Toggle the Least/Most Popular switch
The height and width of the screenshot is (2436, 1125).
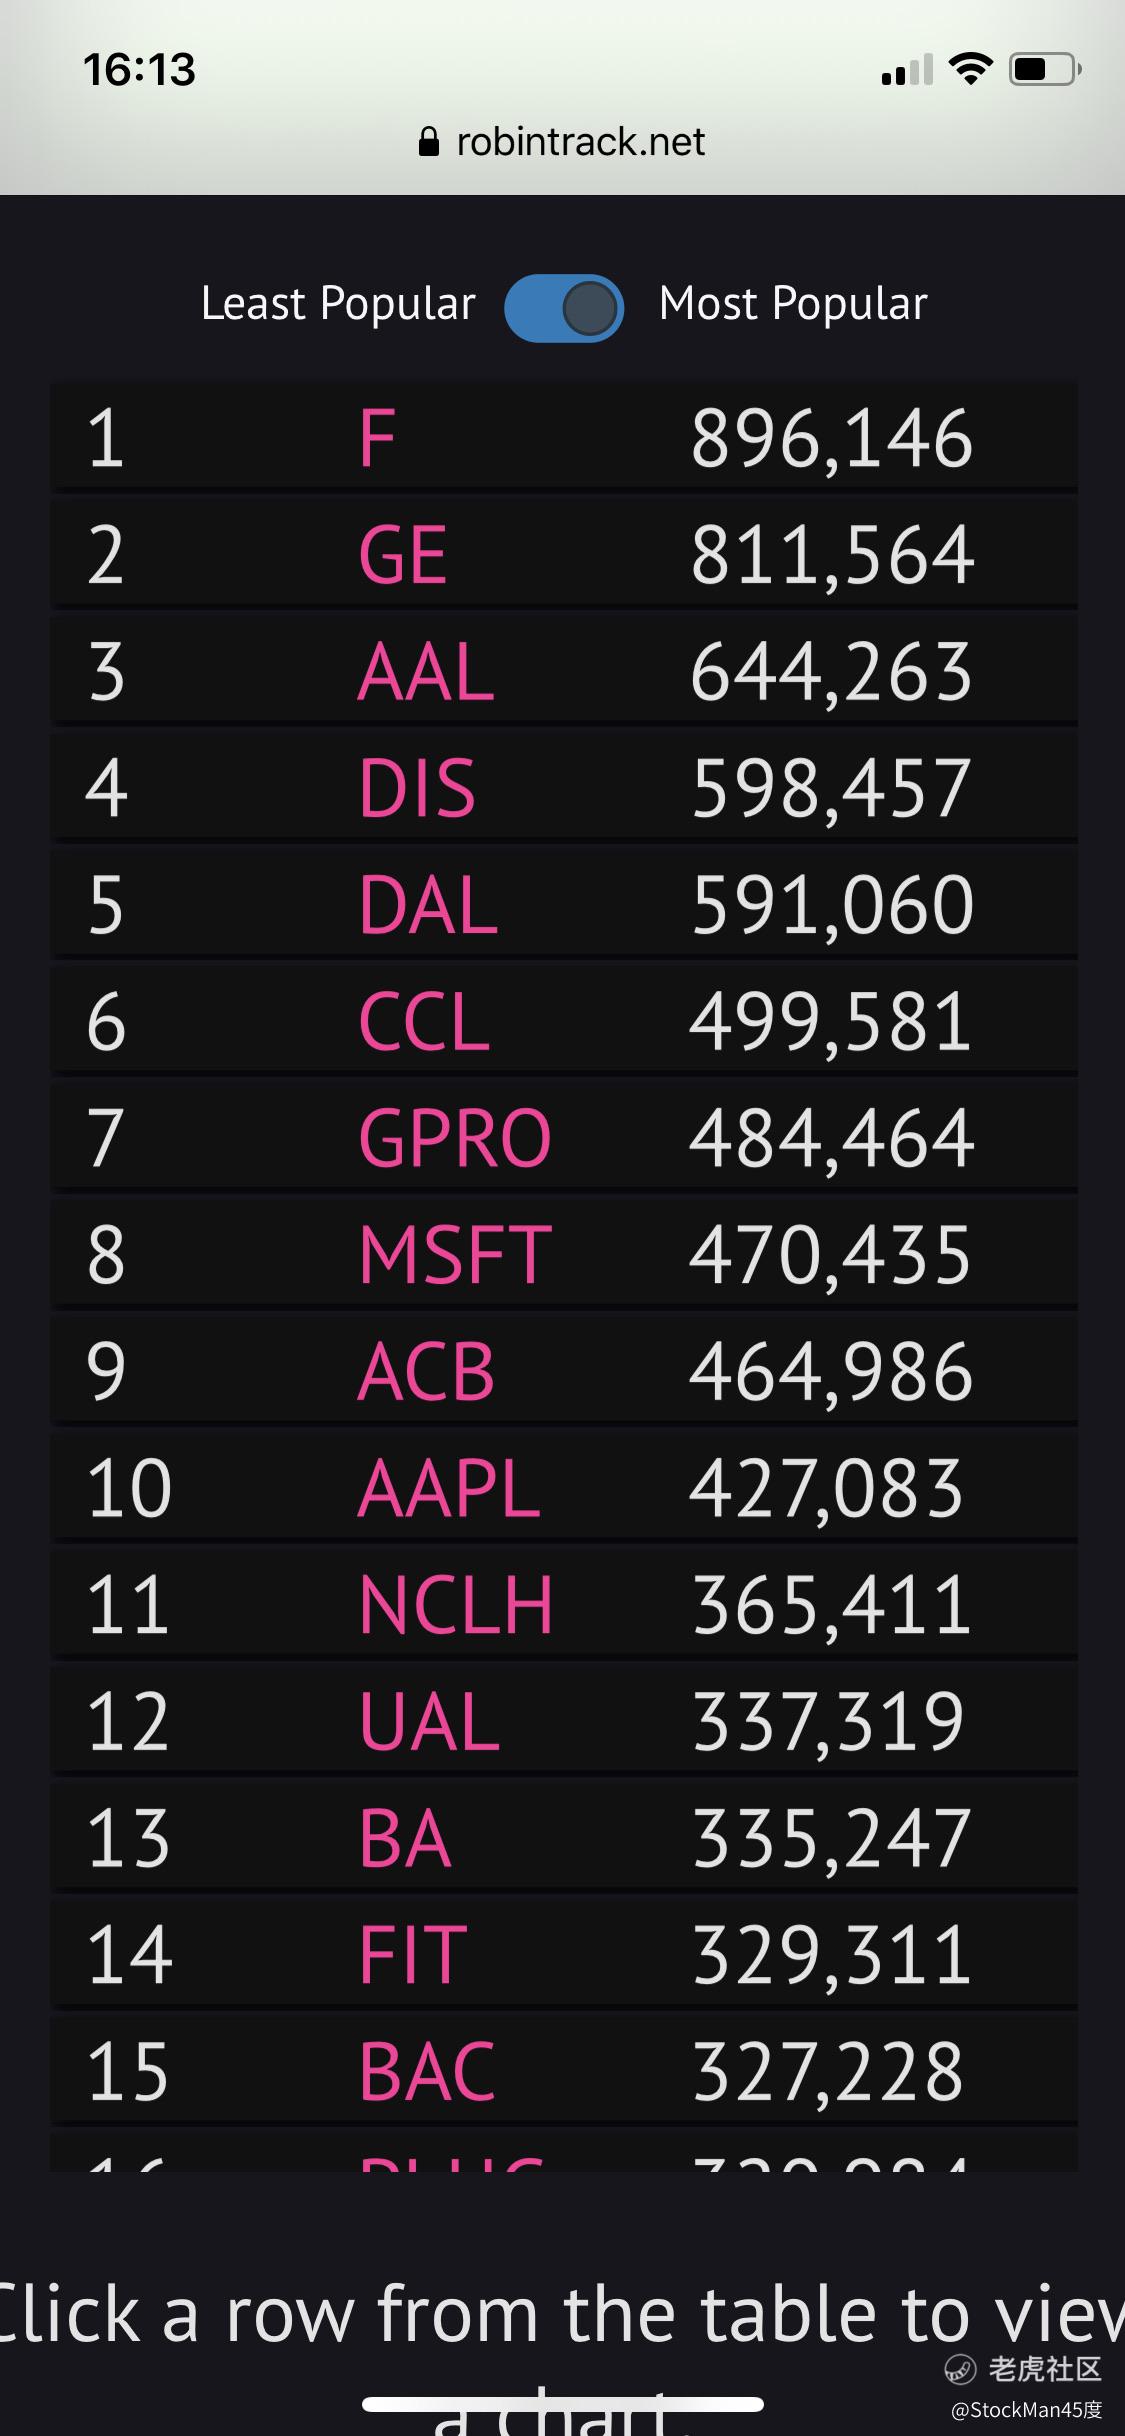(x=564, y=308)
